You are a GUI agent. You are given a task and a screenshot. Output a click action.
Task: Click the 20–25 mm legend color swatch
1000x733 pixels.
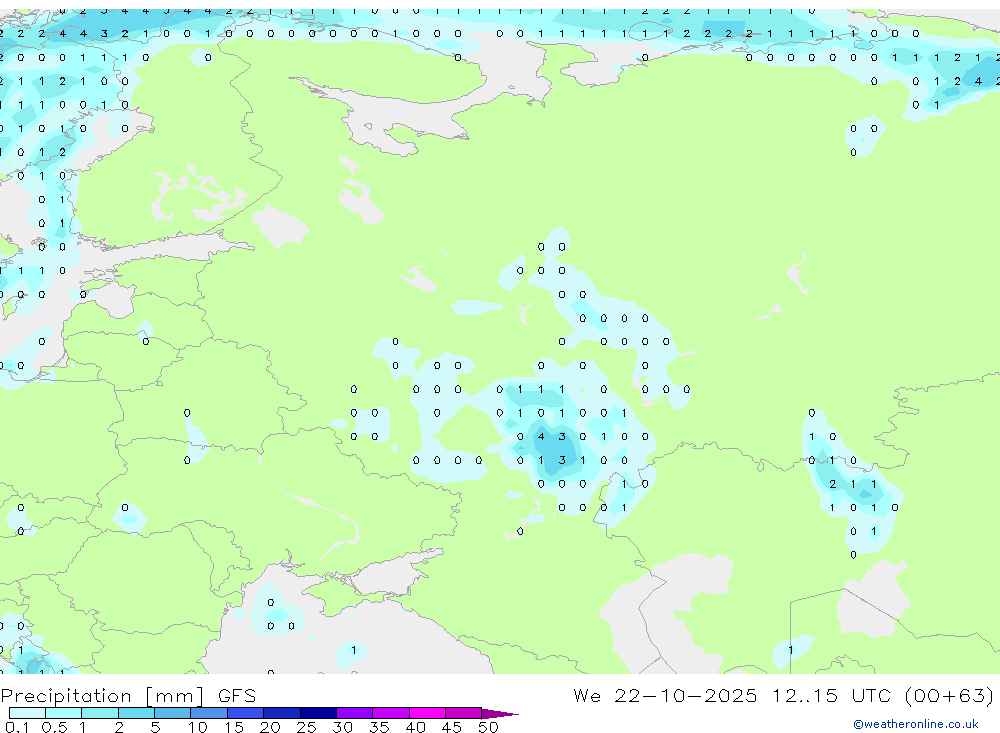tap(282, 713)
